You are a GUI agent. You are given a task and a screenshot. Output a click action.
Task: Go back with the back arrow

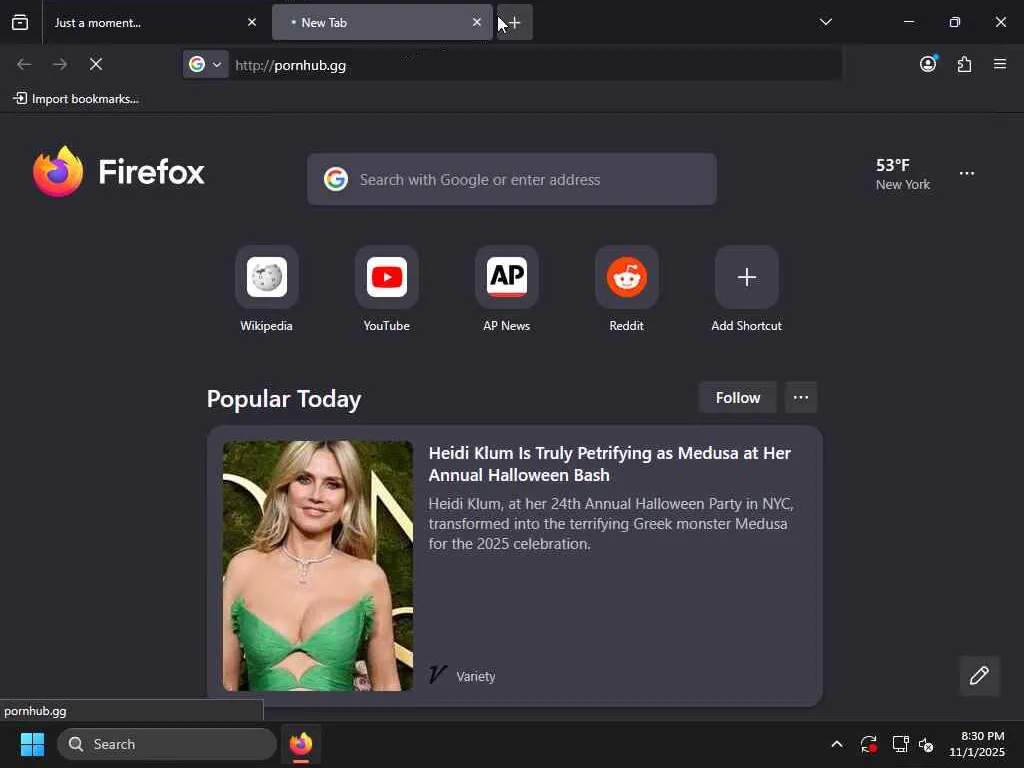coord(24,64)
